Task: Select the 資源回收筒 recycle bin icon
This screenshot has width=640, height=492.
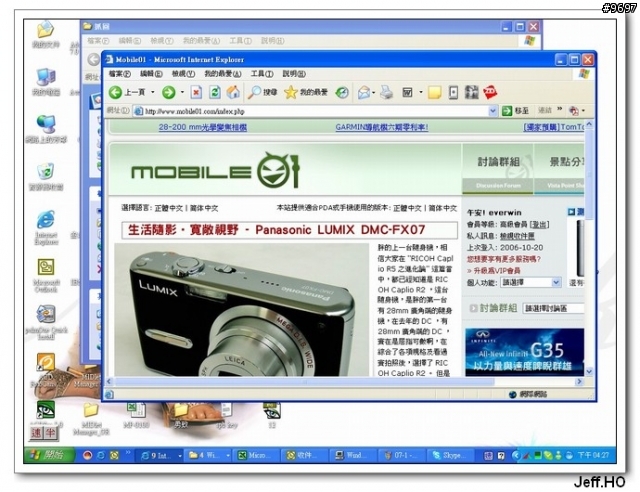Action: coord(46,177)
